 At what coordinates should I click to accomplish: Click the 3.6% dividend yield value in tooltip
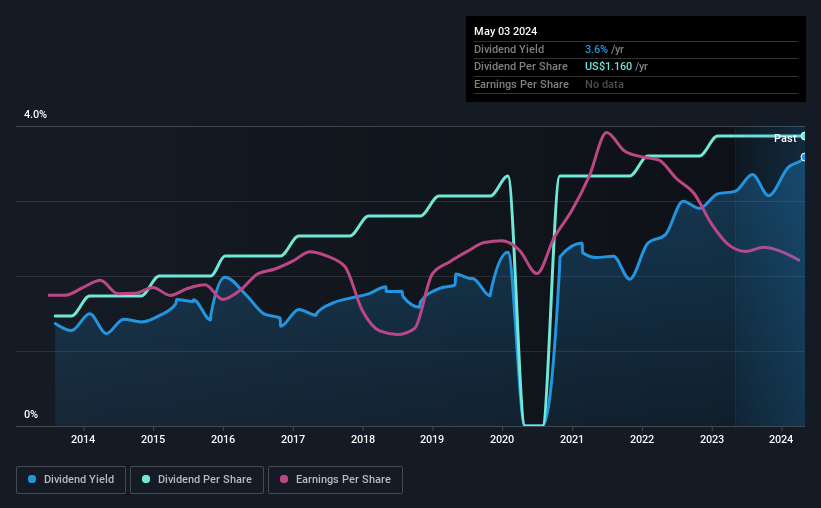596,49
